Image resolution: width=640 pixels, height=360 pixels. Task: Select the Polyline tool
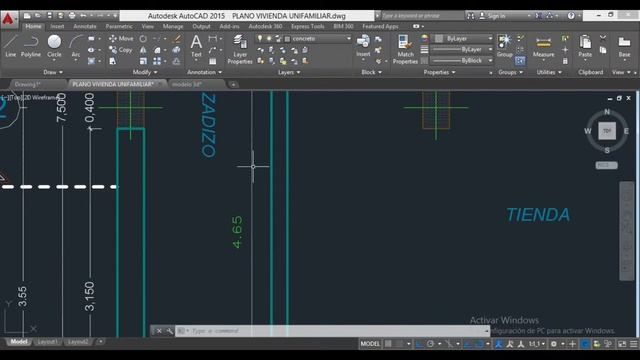pos(31,46)
